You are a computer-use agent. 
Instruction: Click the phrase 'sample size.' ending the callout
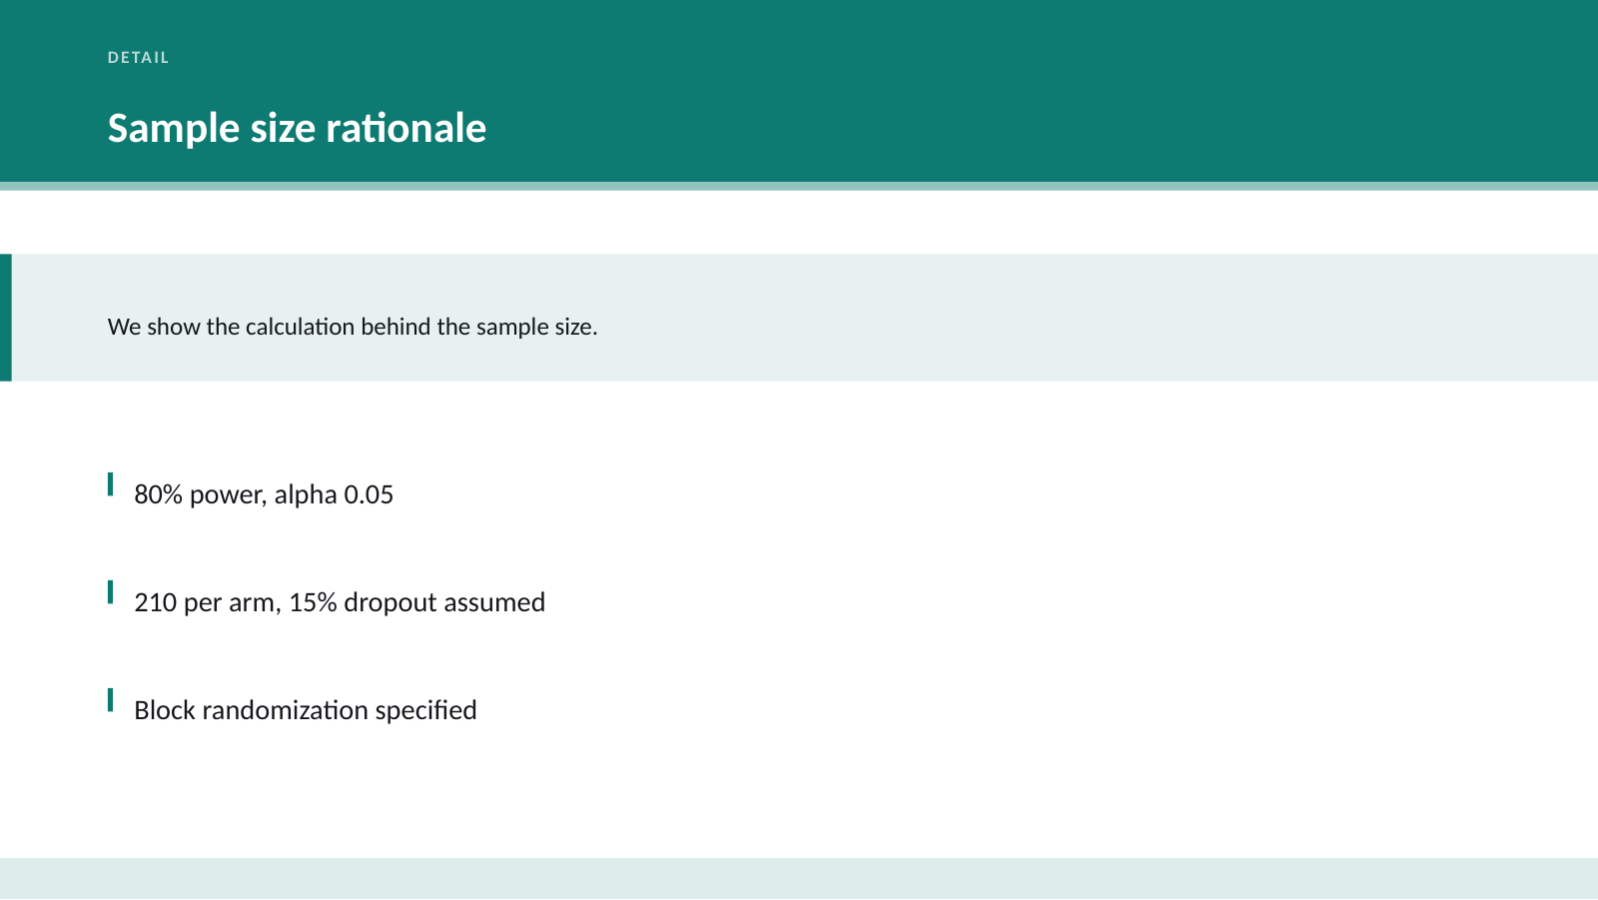[x=537, y=327]
